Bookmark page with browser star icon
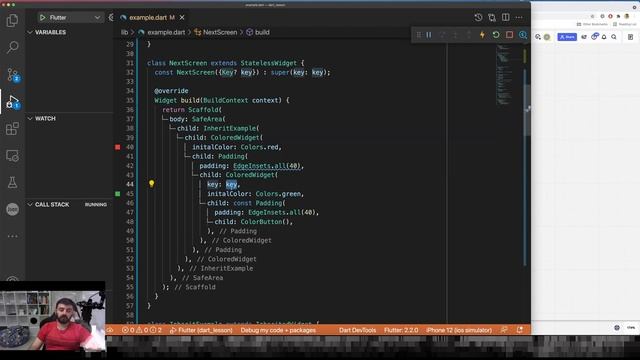This screenshot has height=360, width=640. click(x=592, y=16)
